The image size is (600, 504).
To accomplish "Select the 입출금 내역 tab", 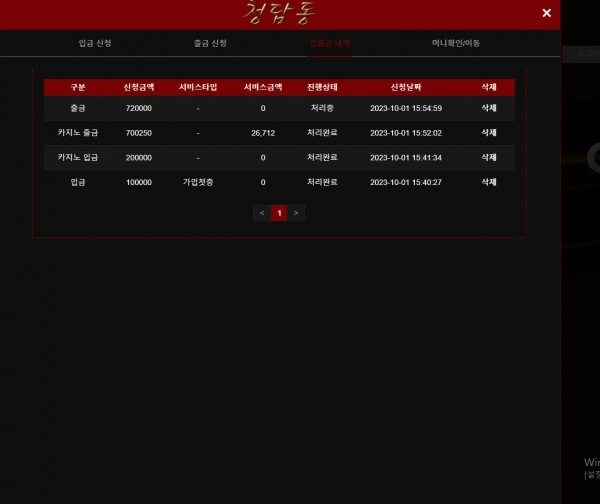I will point(329,43).
